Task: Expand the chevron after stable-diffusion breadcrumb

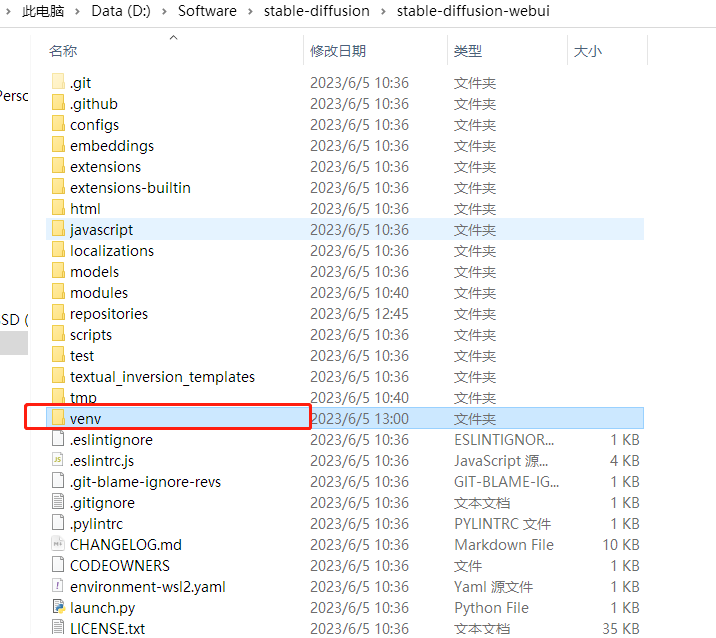Action: 383,11
